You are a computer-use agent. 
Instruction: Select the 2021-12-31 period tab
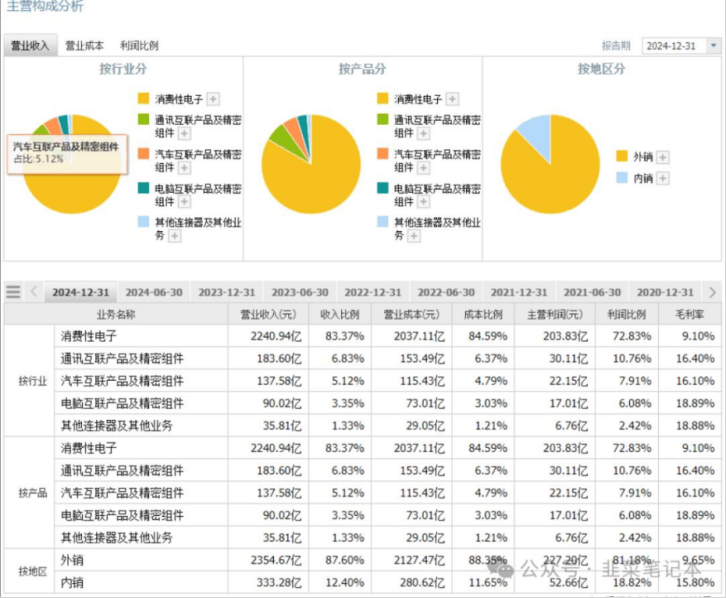[x=519, y=292]
